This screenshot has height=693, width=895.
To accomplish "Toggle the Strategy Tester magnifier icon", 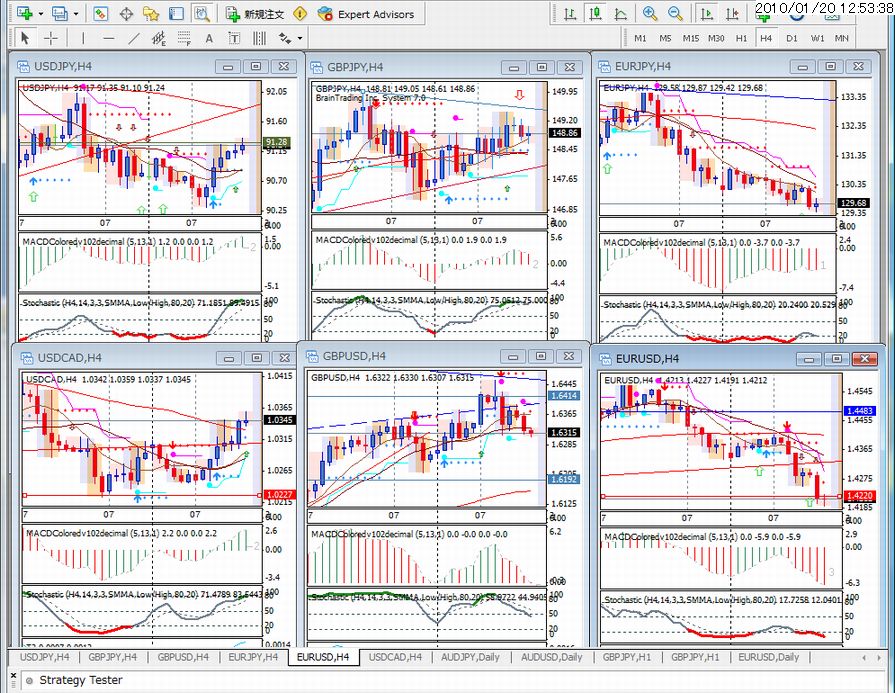I will (x=201, y=14).
